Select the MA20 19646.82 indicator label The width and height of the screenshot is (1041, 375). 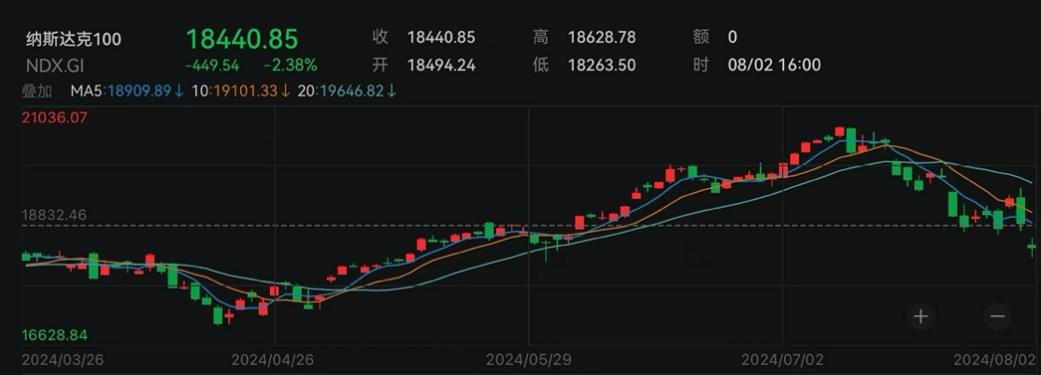point(341,91)
